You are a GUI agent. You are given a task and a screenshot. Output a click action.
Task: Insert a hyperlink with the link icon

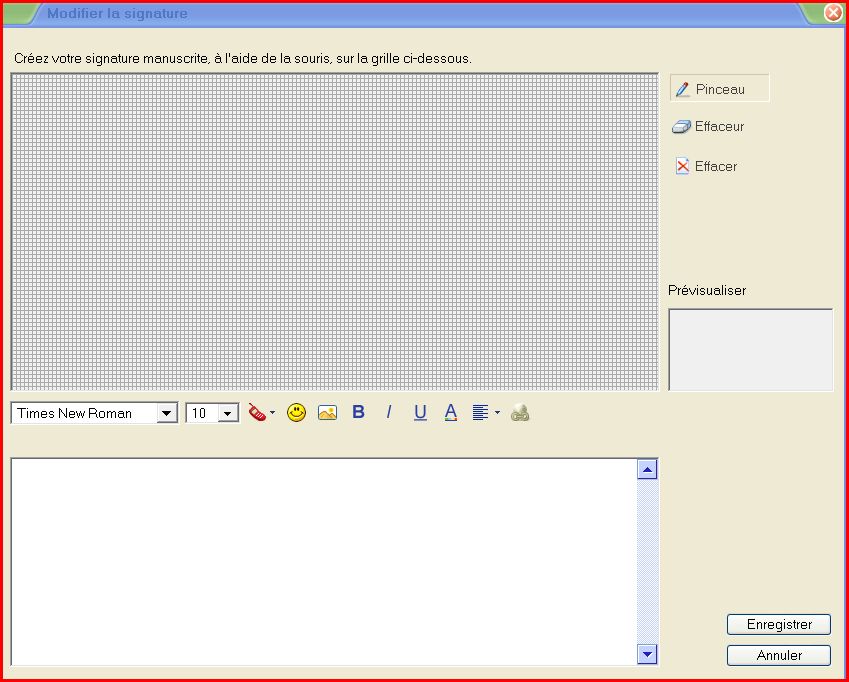pyautogui.click(x=519, y=413)
